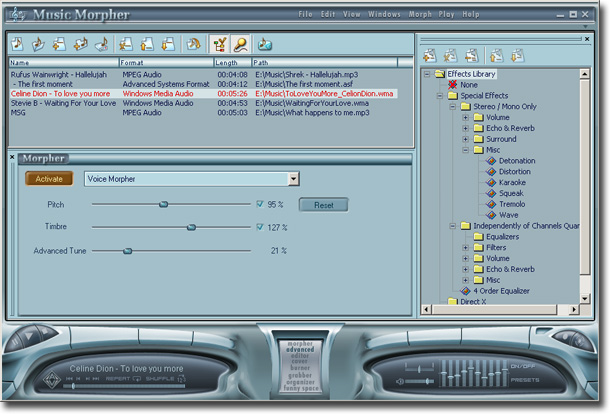Toggle REPEAT in the player display

[123, 379]
